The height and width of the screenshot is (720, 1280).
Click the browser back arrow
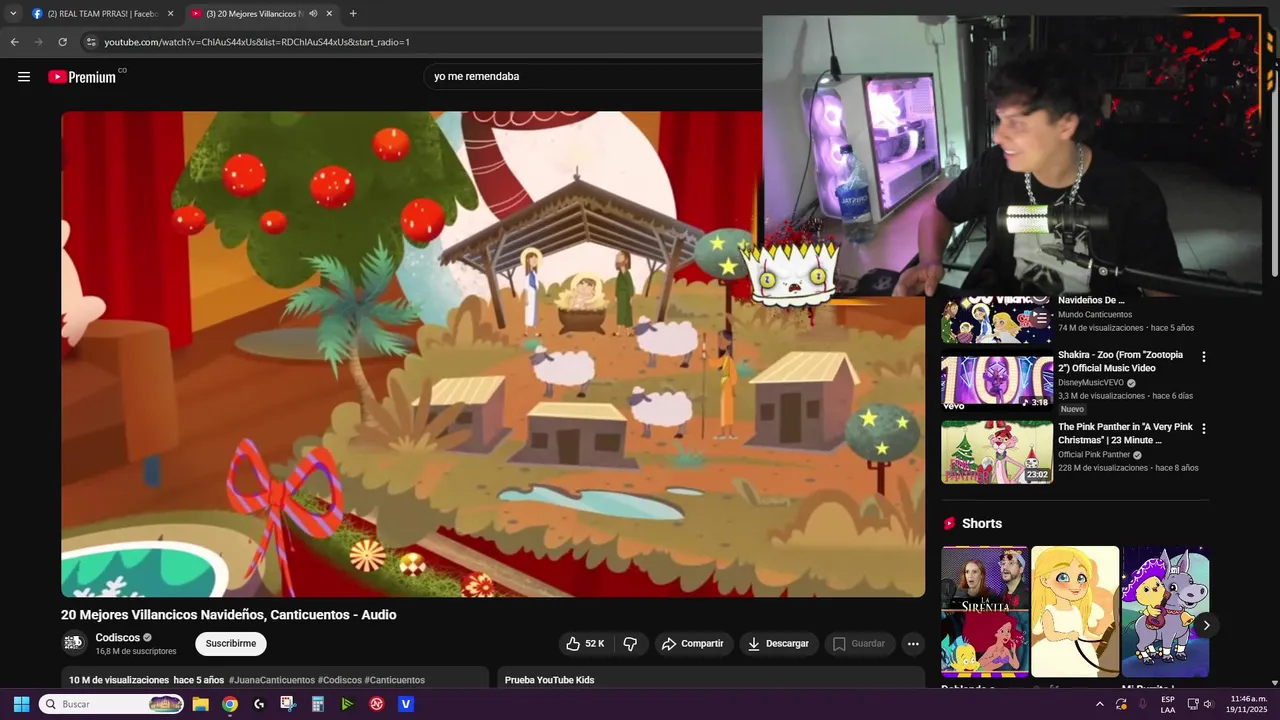coord(14,42)
